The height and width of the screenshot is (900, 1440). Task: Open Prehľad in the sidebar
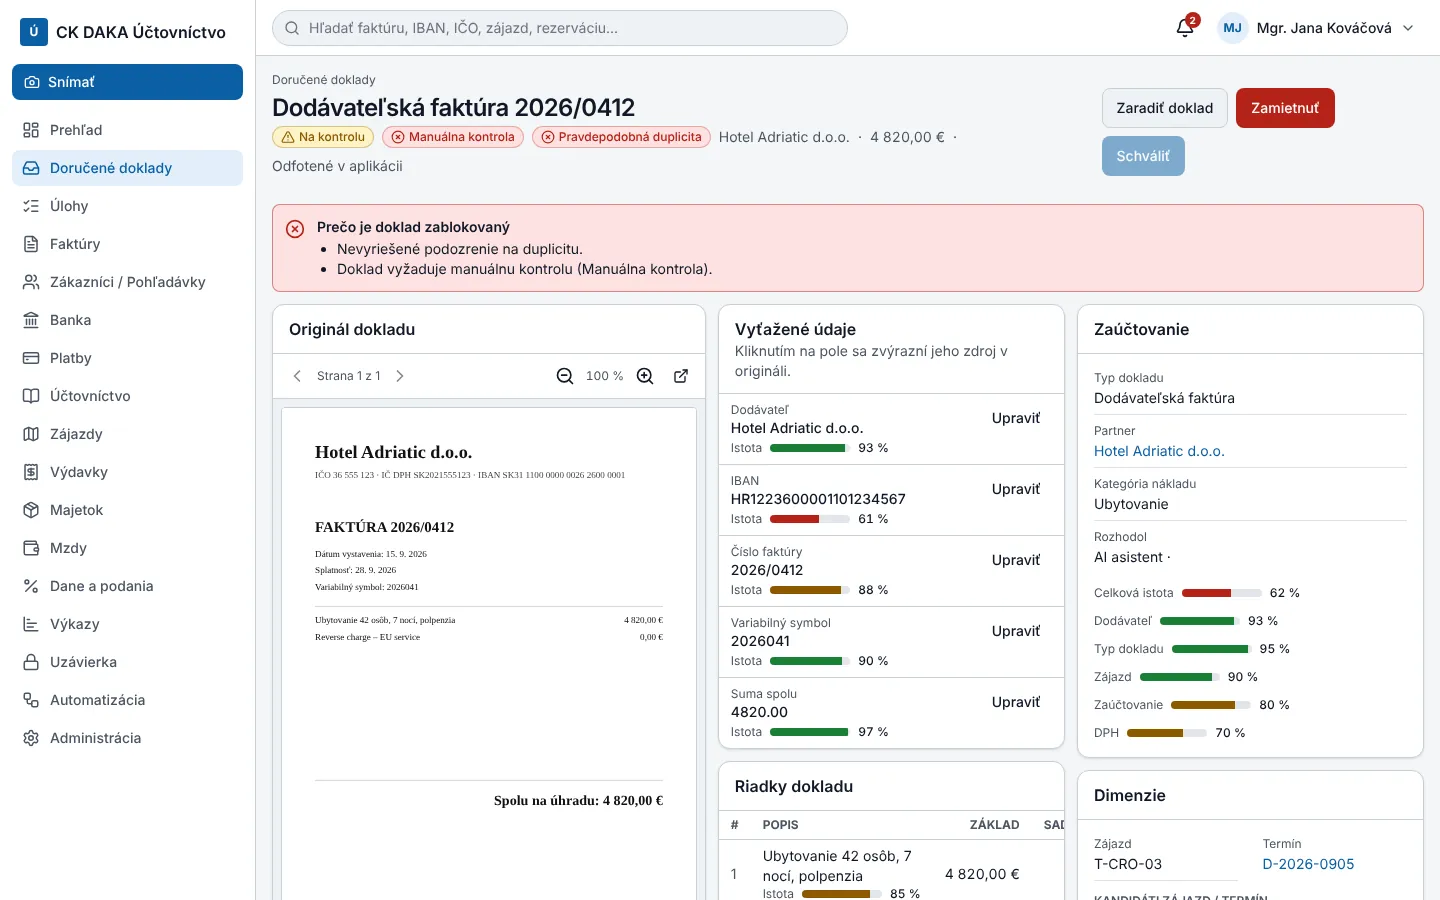[x=127, y=130]
